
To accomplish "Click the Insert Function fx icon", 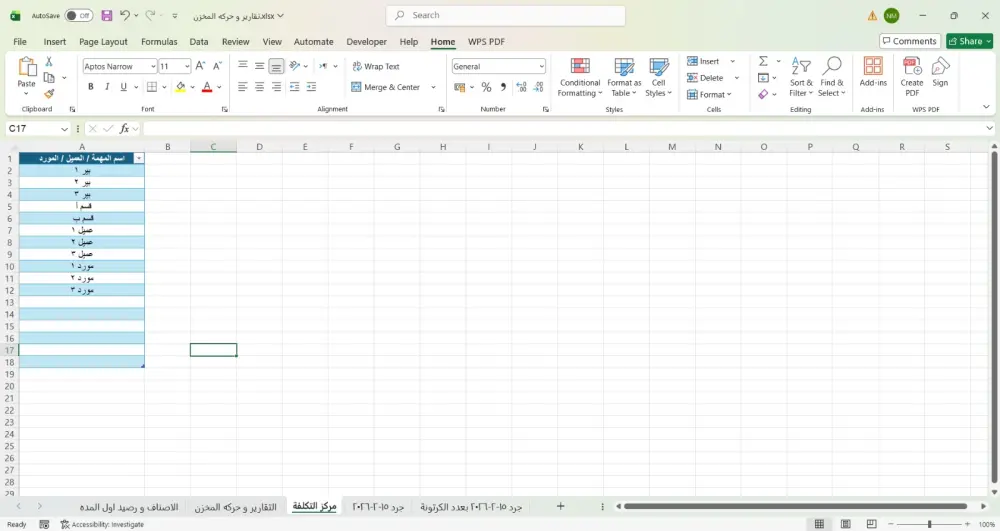I will coord(124,129).
